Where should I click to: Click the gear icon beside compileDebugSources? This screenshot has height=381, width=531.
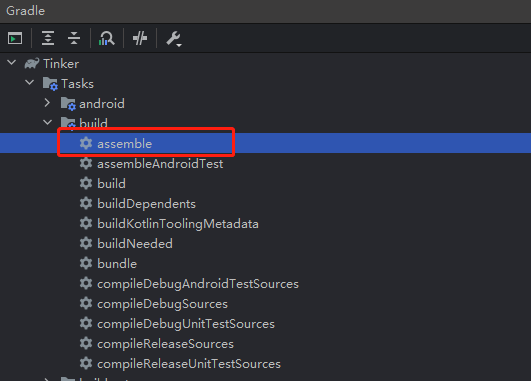tap(86, 304)
